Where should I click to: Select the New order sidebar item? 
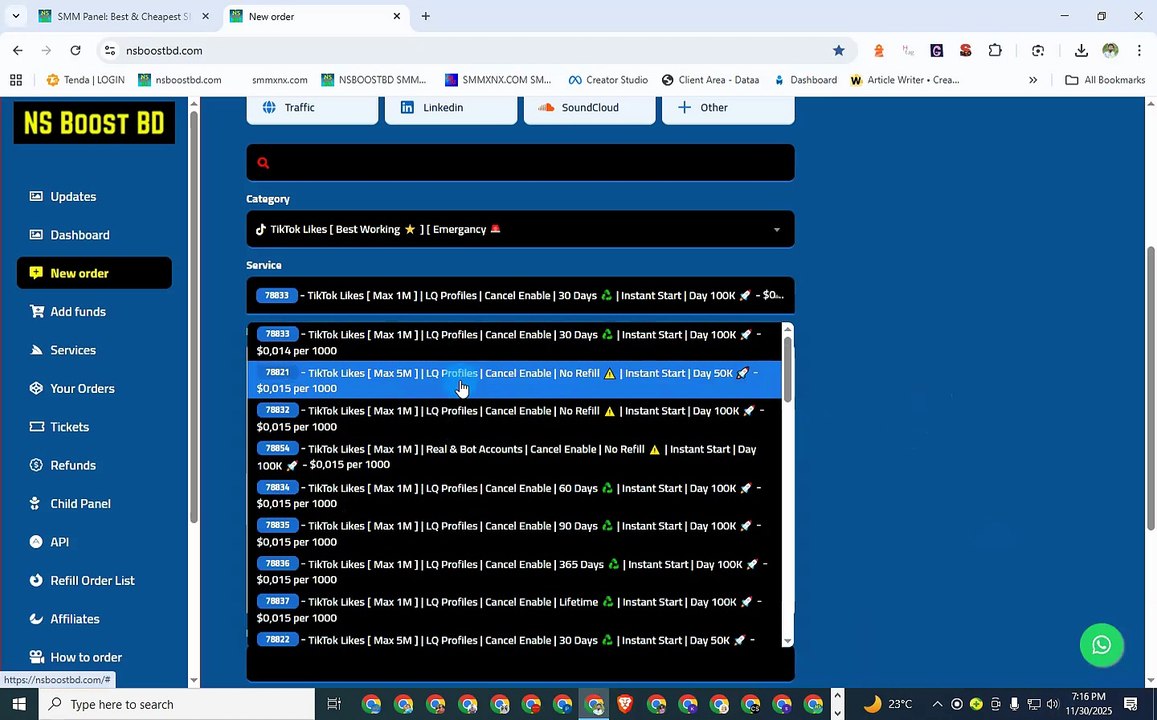coord(94,273)
